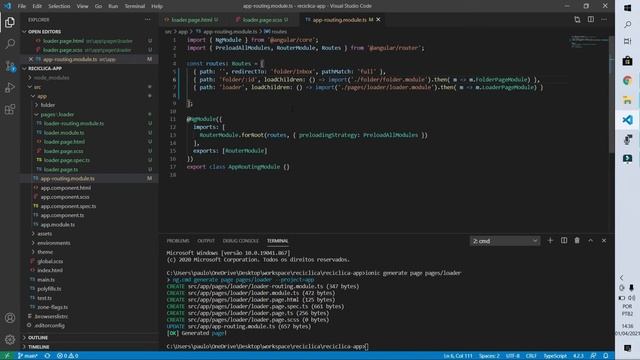
Task: Expand the Outline section
Action: 38,338
